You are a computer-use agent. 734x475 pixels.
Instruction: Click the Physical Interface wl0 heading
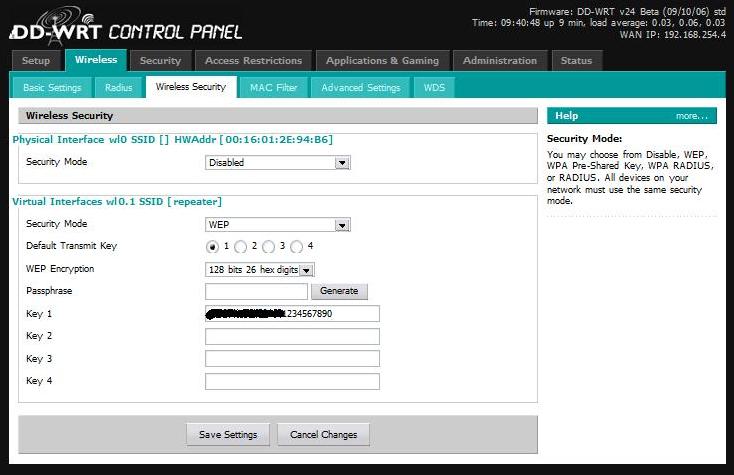click(x=172, y=139)
